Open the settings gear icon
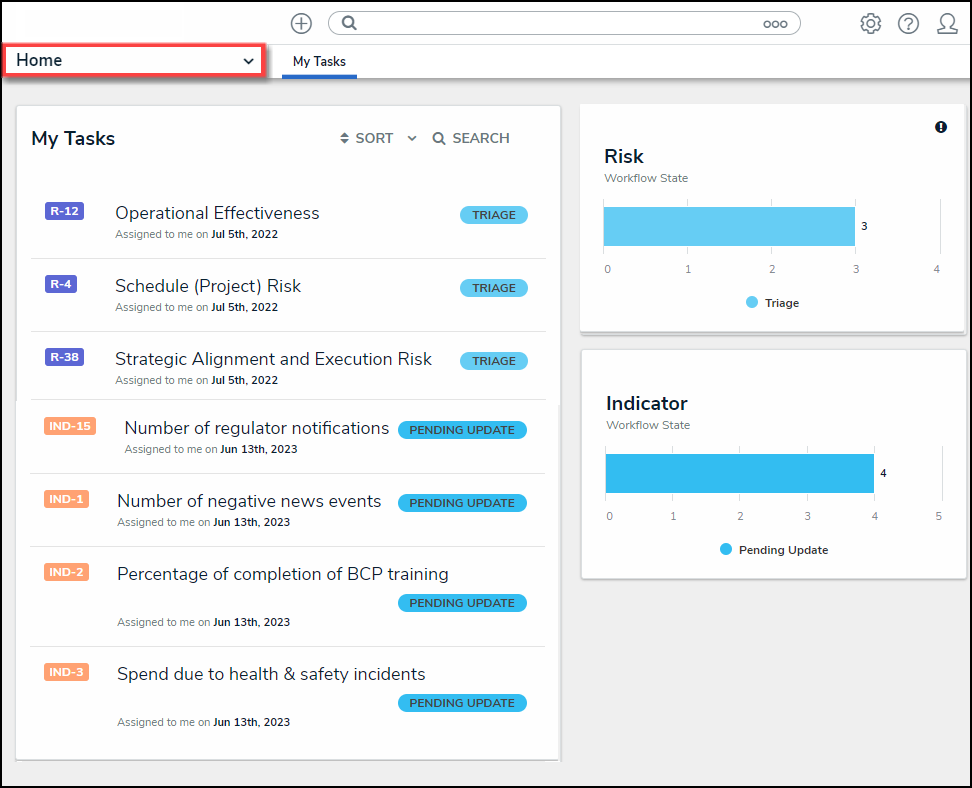972x788 pixels. pos(870,23)
